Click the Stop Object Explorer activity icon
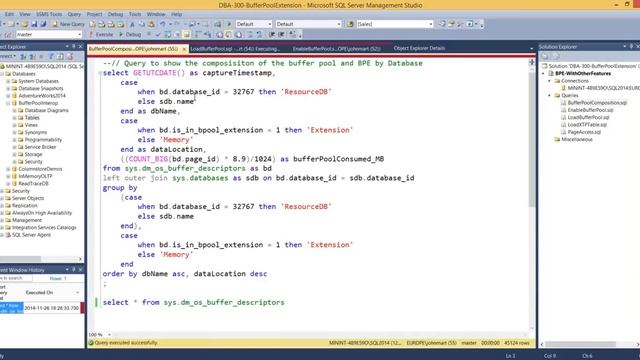640x360 pixels. [x=41, y=56]
